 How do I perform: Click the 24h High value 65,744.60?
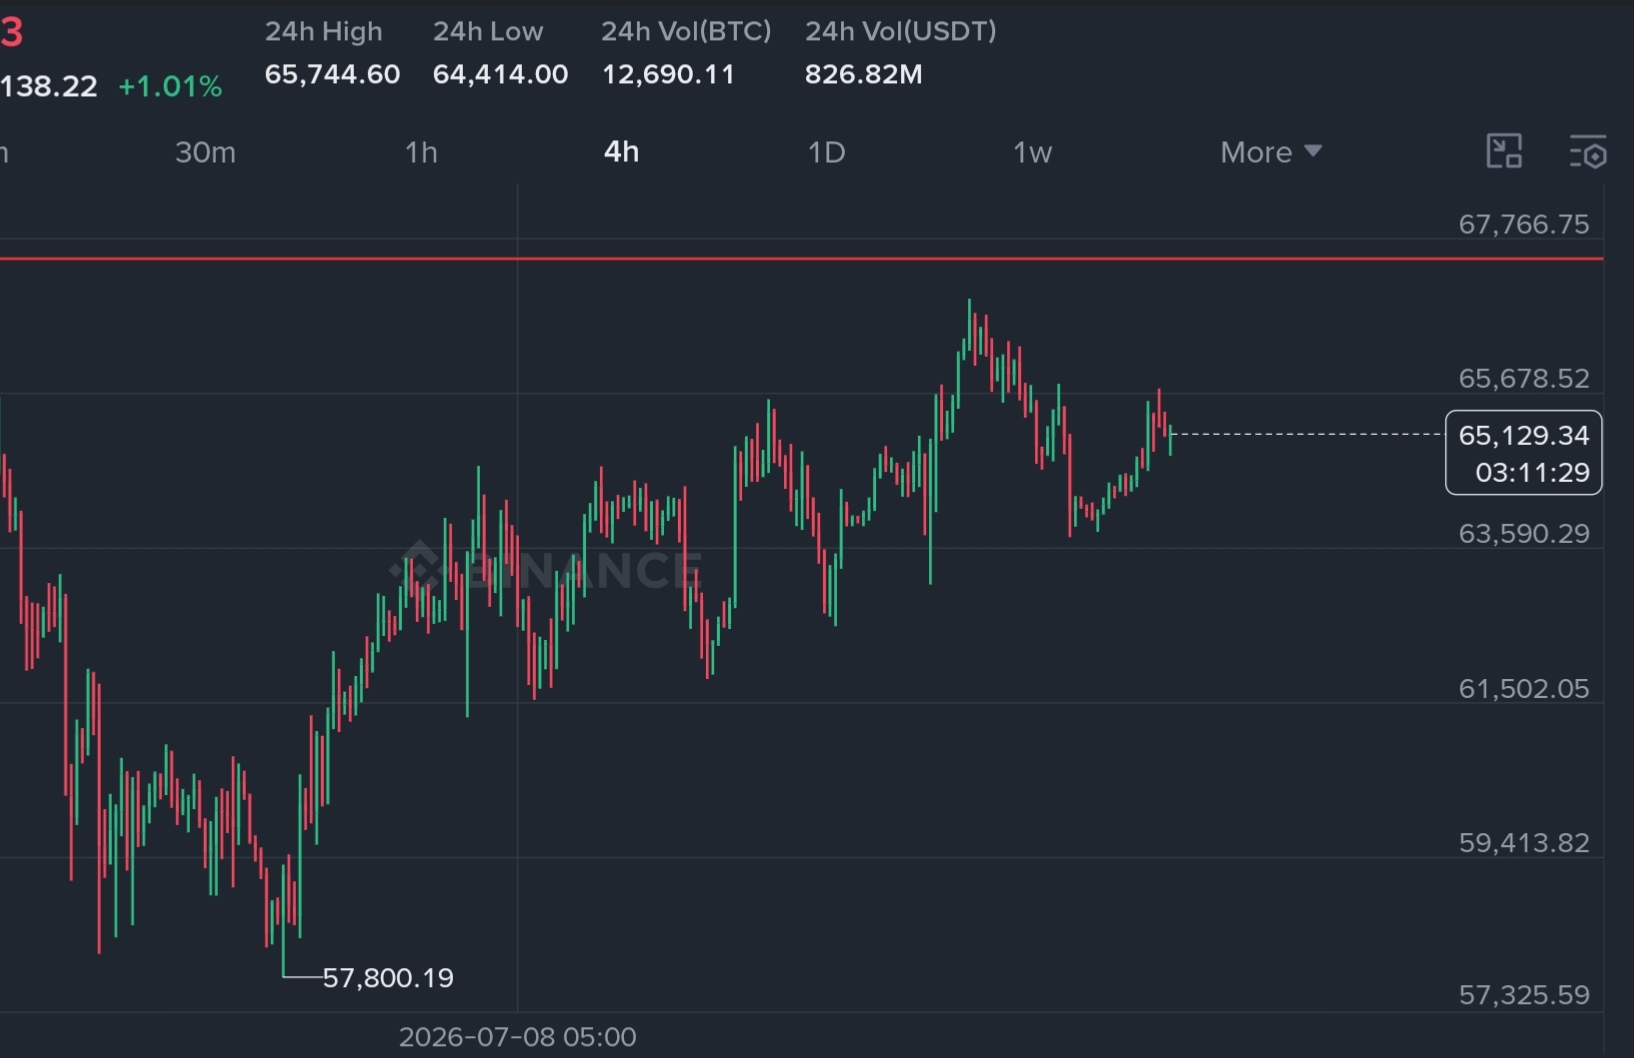[x=332, y=74]
